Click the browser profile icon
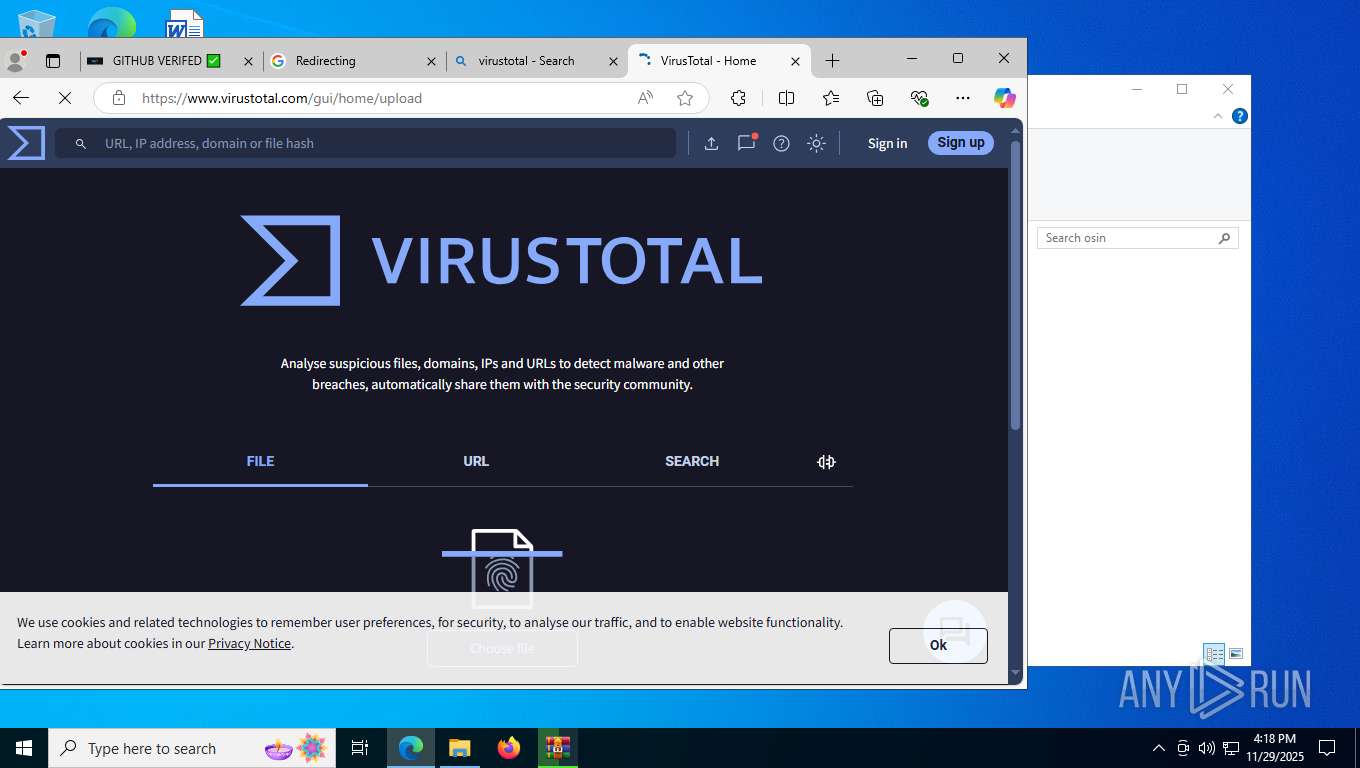The width and height of the screenshot is (1360, 768). [15, 60]
